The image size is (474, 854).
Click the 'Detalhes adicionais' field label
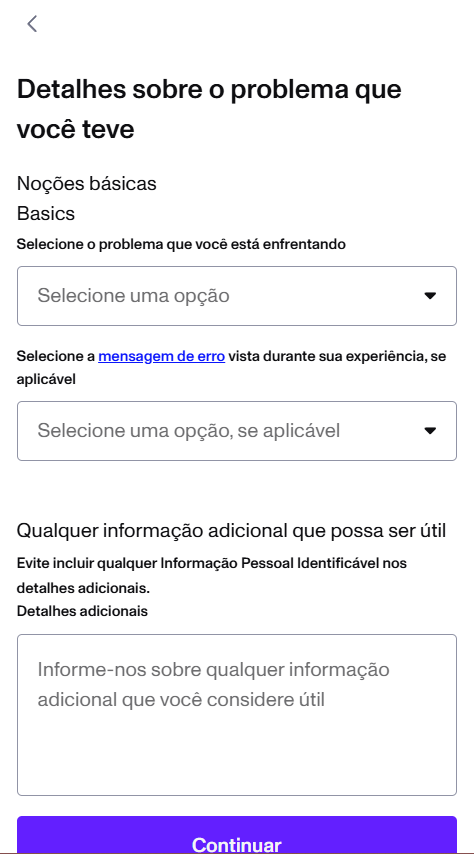pyautogui.click(x=82, y=611)
